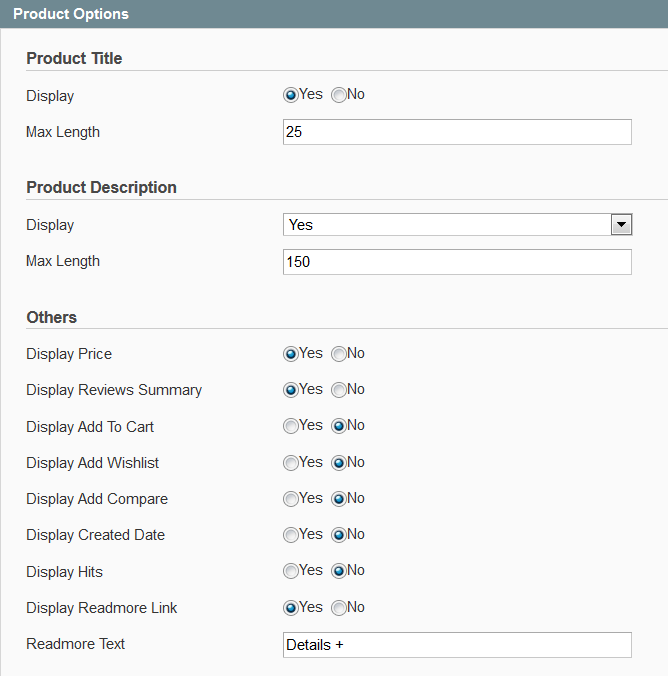Select Yes for Display Readmore Link
668x676 pixels.
point(291,608)
